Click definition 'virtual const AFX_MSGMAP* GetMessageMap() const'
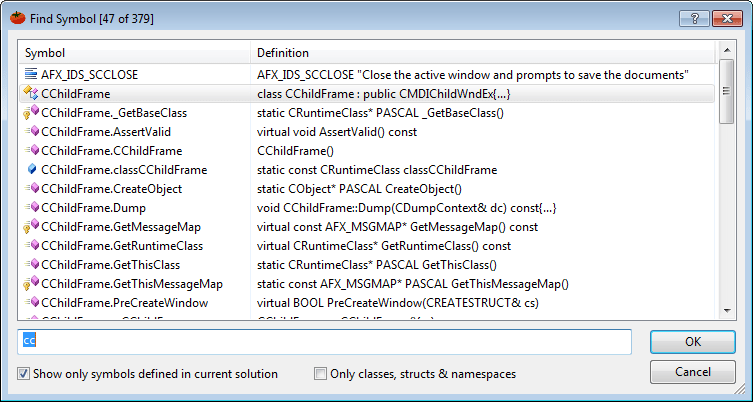Image resolution: width=753 pixels, height=402 pixels. (398, 227)
